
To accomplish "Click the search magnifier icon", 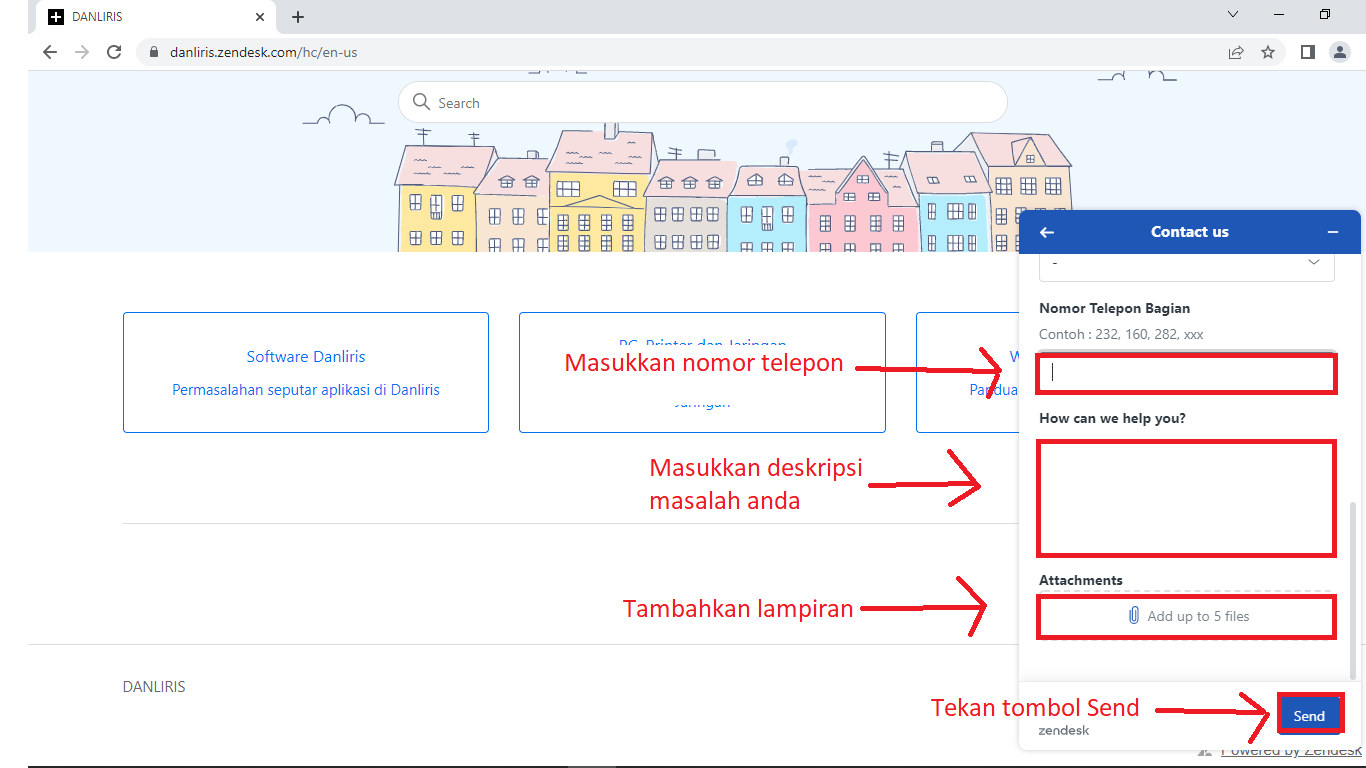I will click(x=423, y=102).
